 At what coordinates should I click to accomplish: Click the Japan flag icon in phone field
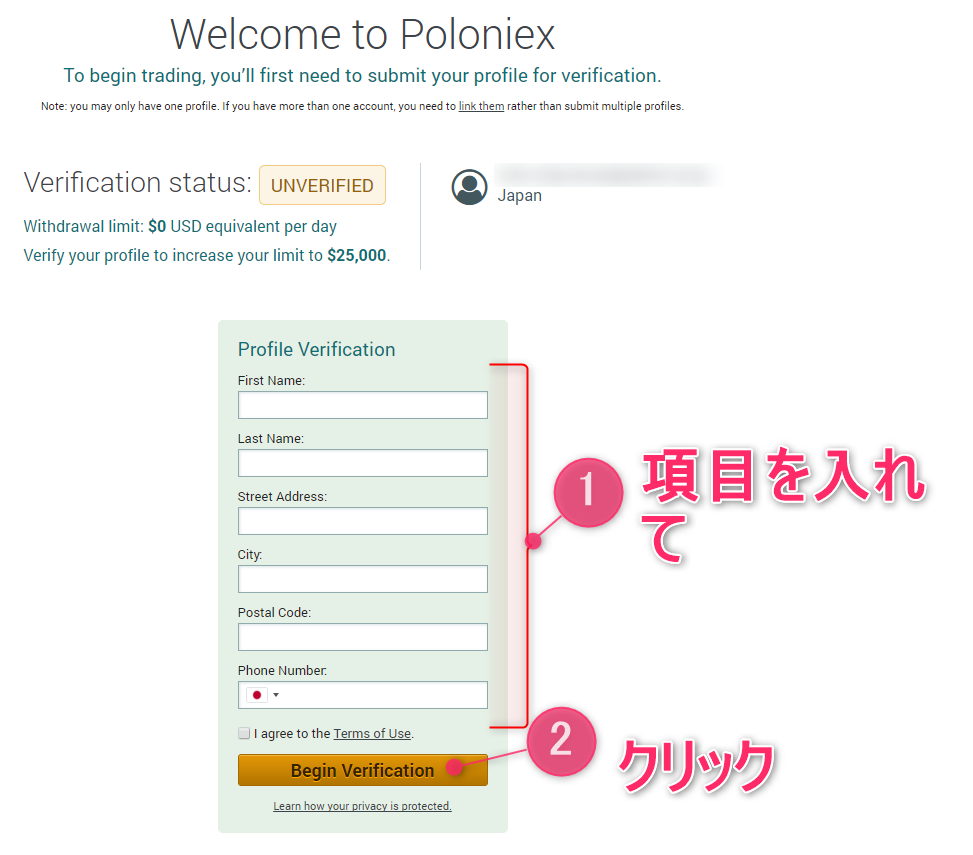point(257,695)
